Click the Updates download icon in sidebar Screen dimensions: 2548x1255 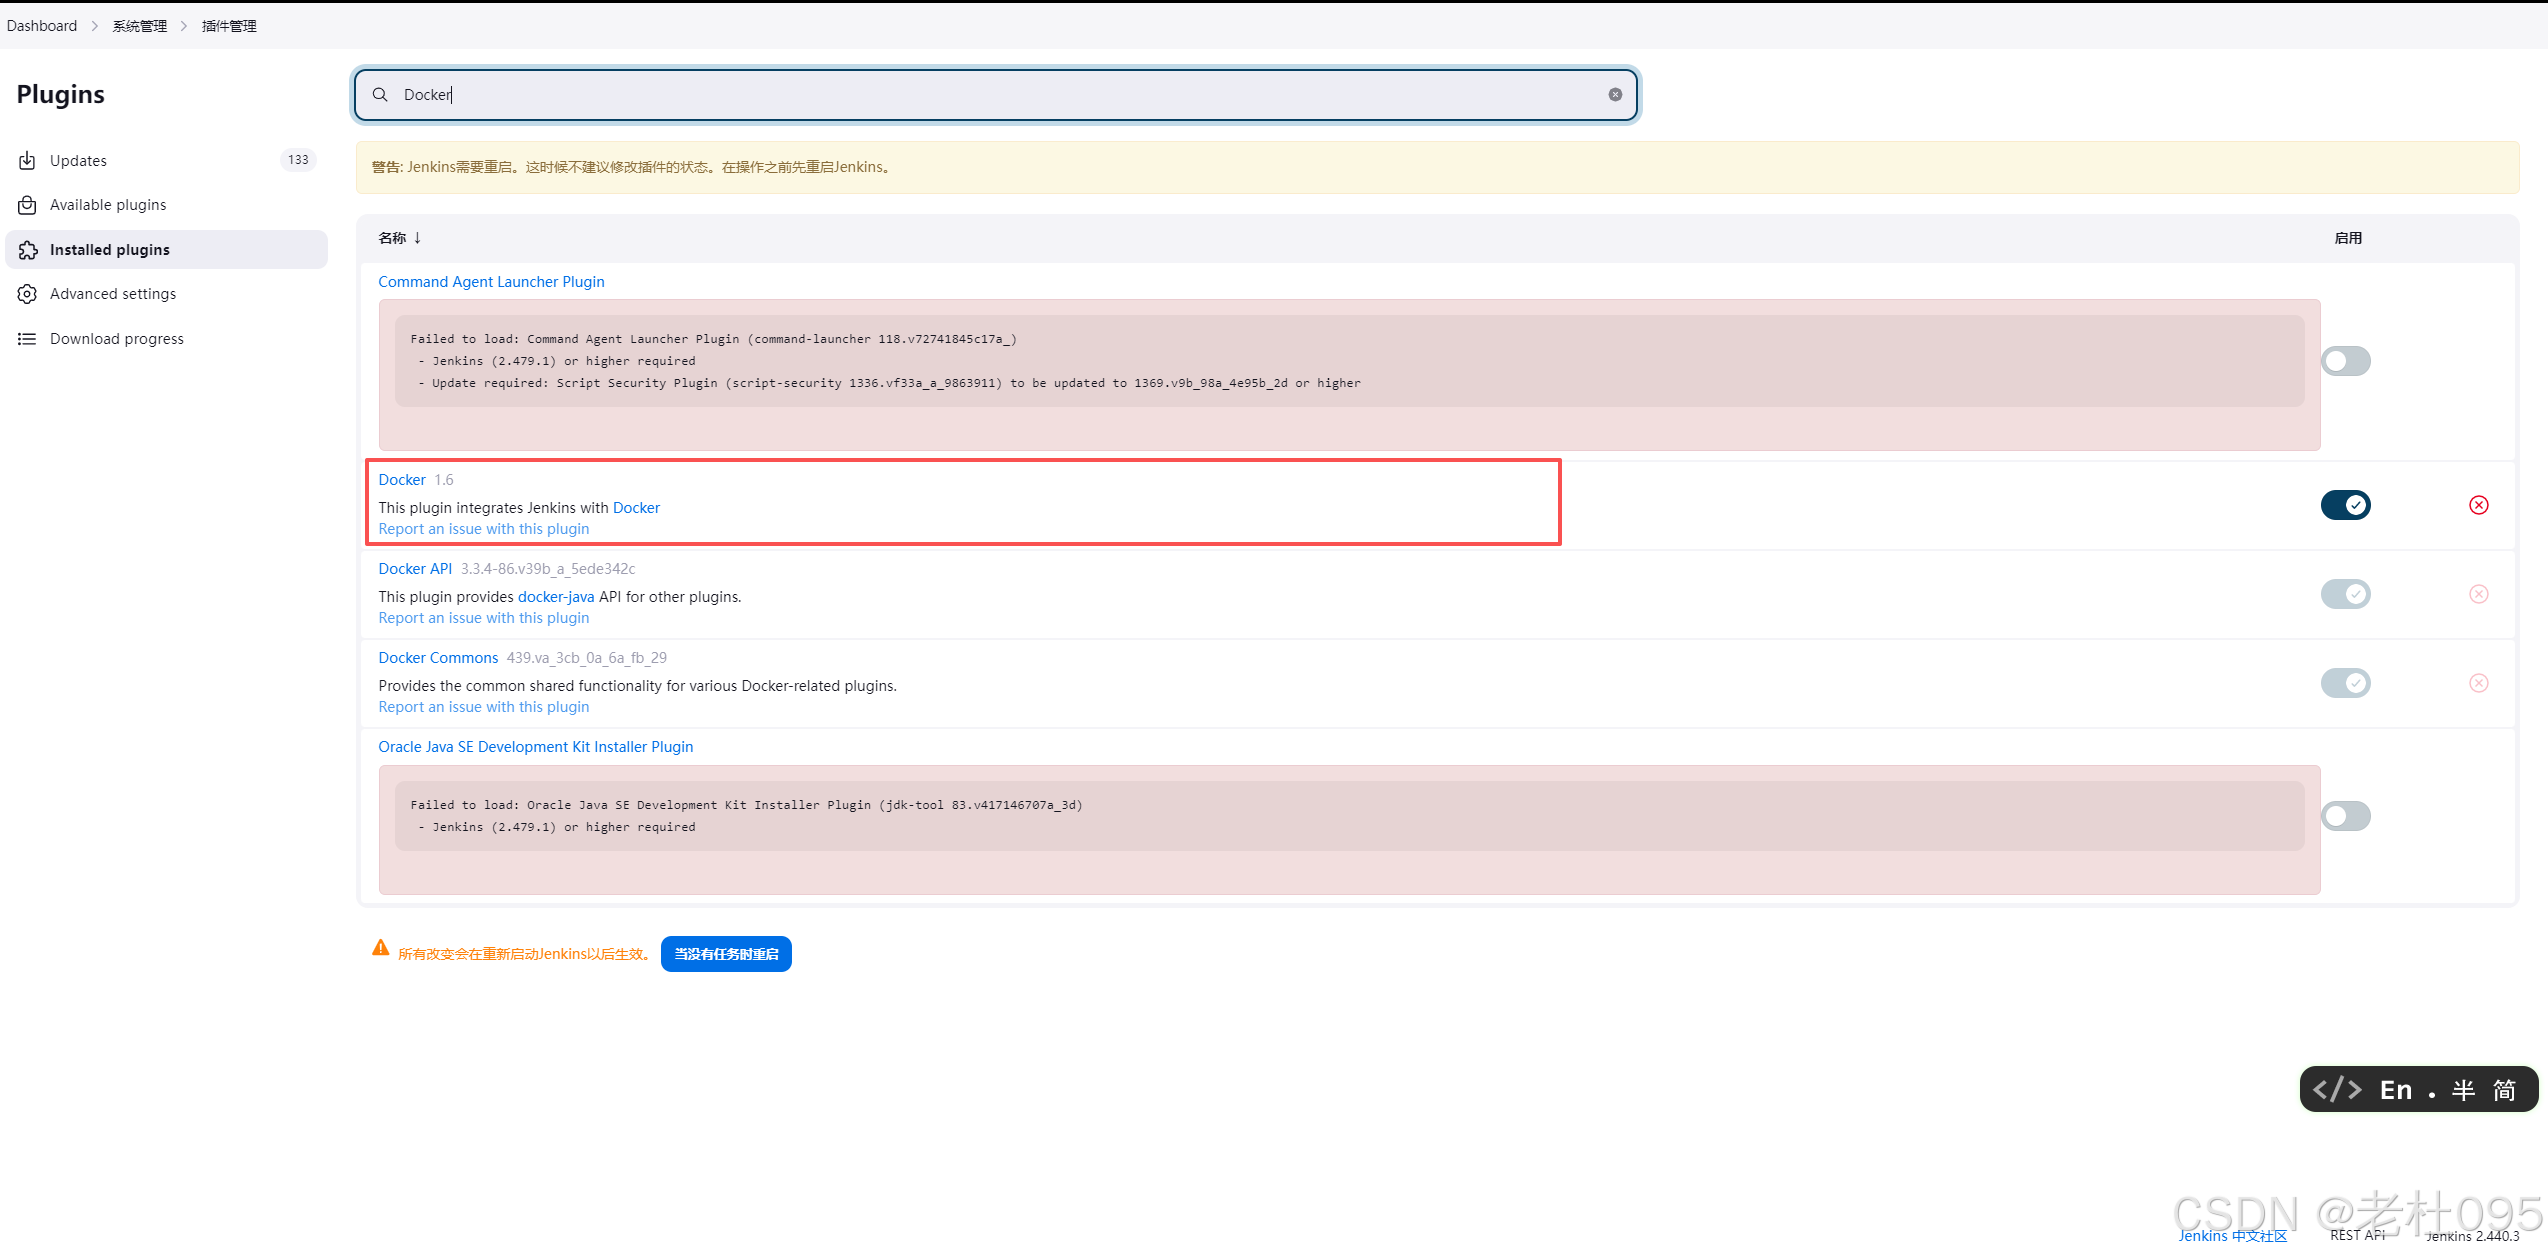point(27,161)
